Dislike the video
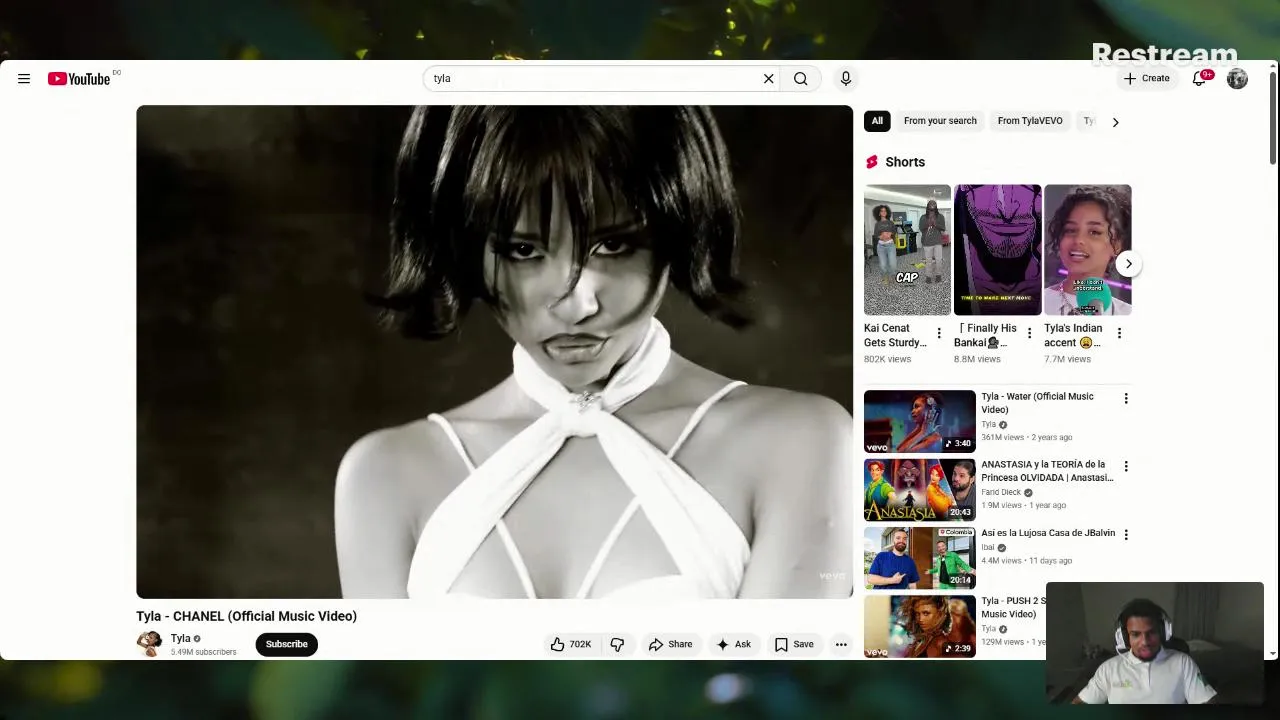Viewport: 1280px width, 720px height. tap(617, 645)
